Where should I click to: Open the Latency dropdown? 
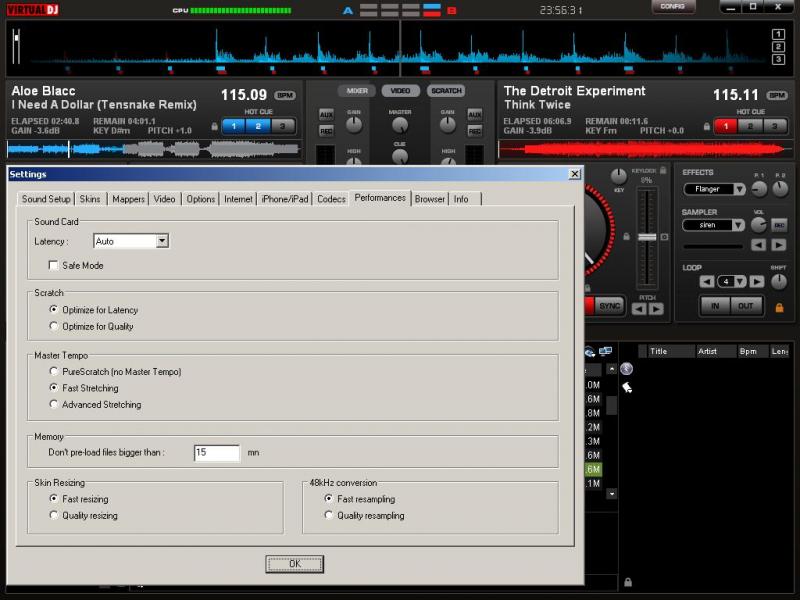tap(162, 241)
